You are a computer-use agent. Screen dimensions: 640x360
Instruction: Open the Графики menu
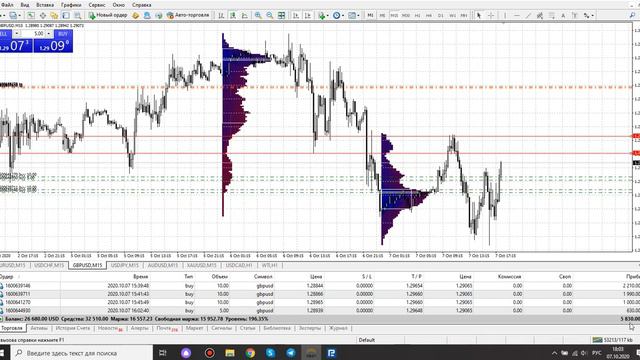tap(71, 5)
